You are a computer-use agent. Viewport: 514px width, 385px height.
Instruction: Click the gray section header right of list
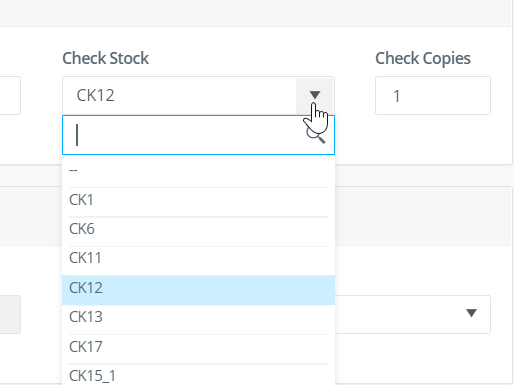pyautogui.click(x=423, y=216)
